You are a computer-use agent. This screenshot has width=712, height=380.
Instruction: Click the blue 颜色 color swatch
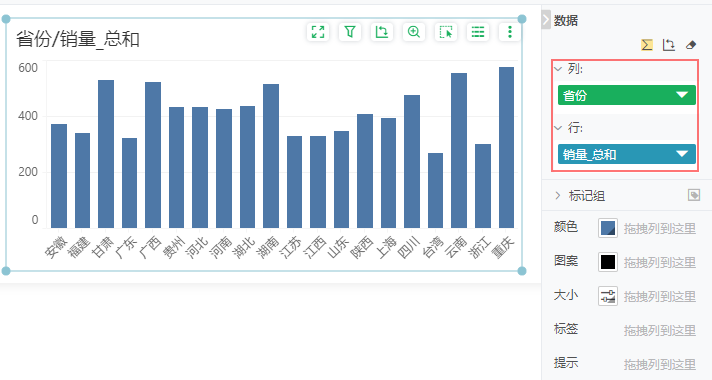[x=608, y=228]
